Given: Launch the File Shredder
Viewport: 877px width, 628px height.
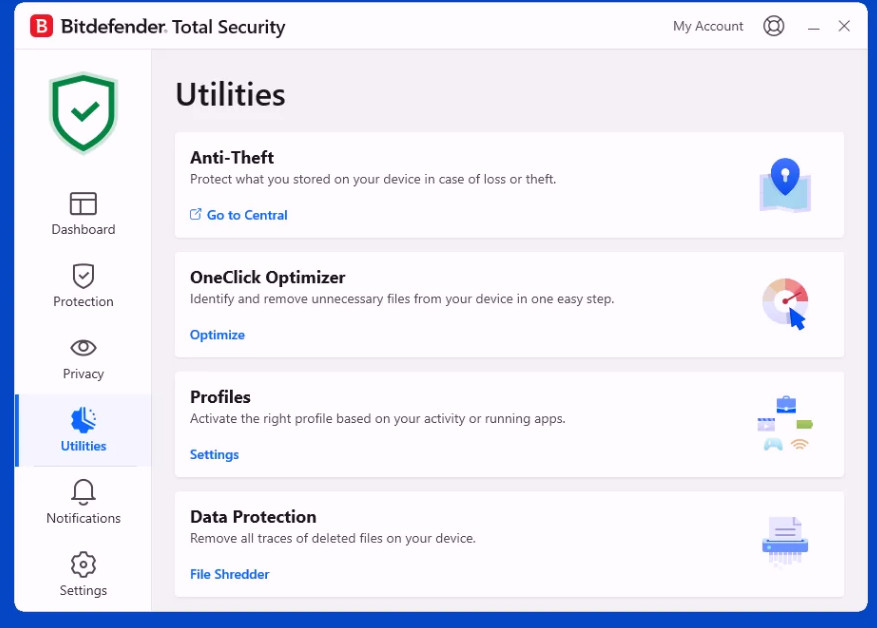Looking at the screenshot, I should click(x=230, y=574).
